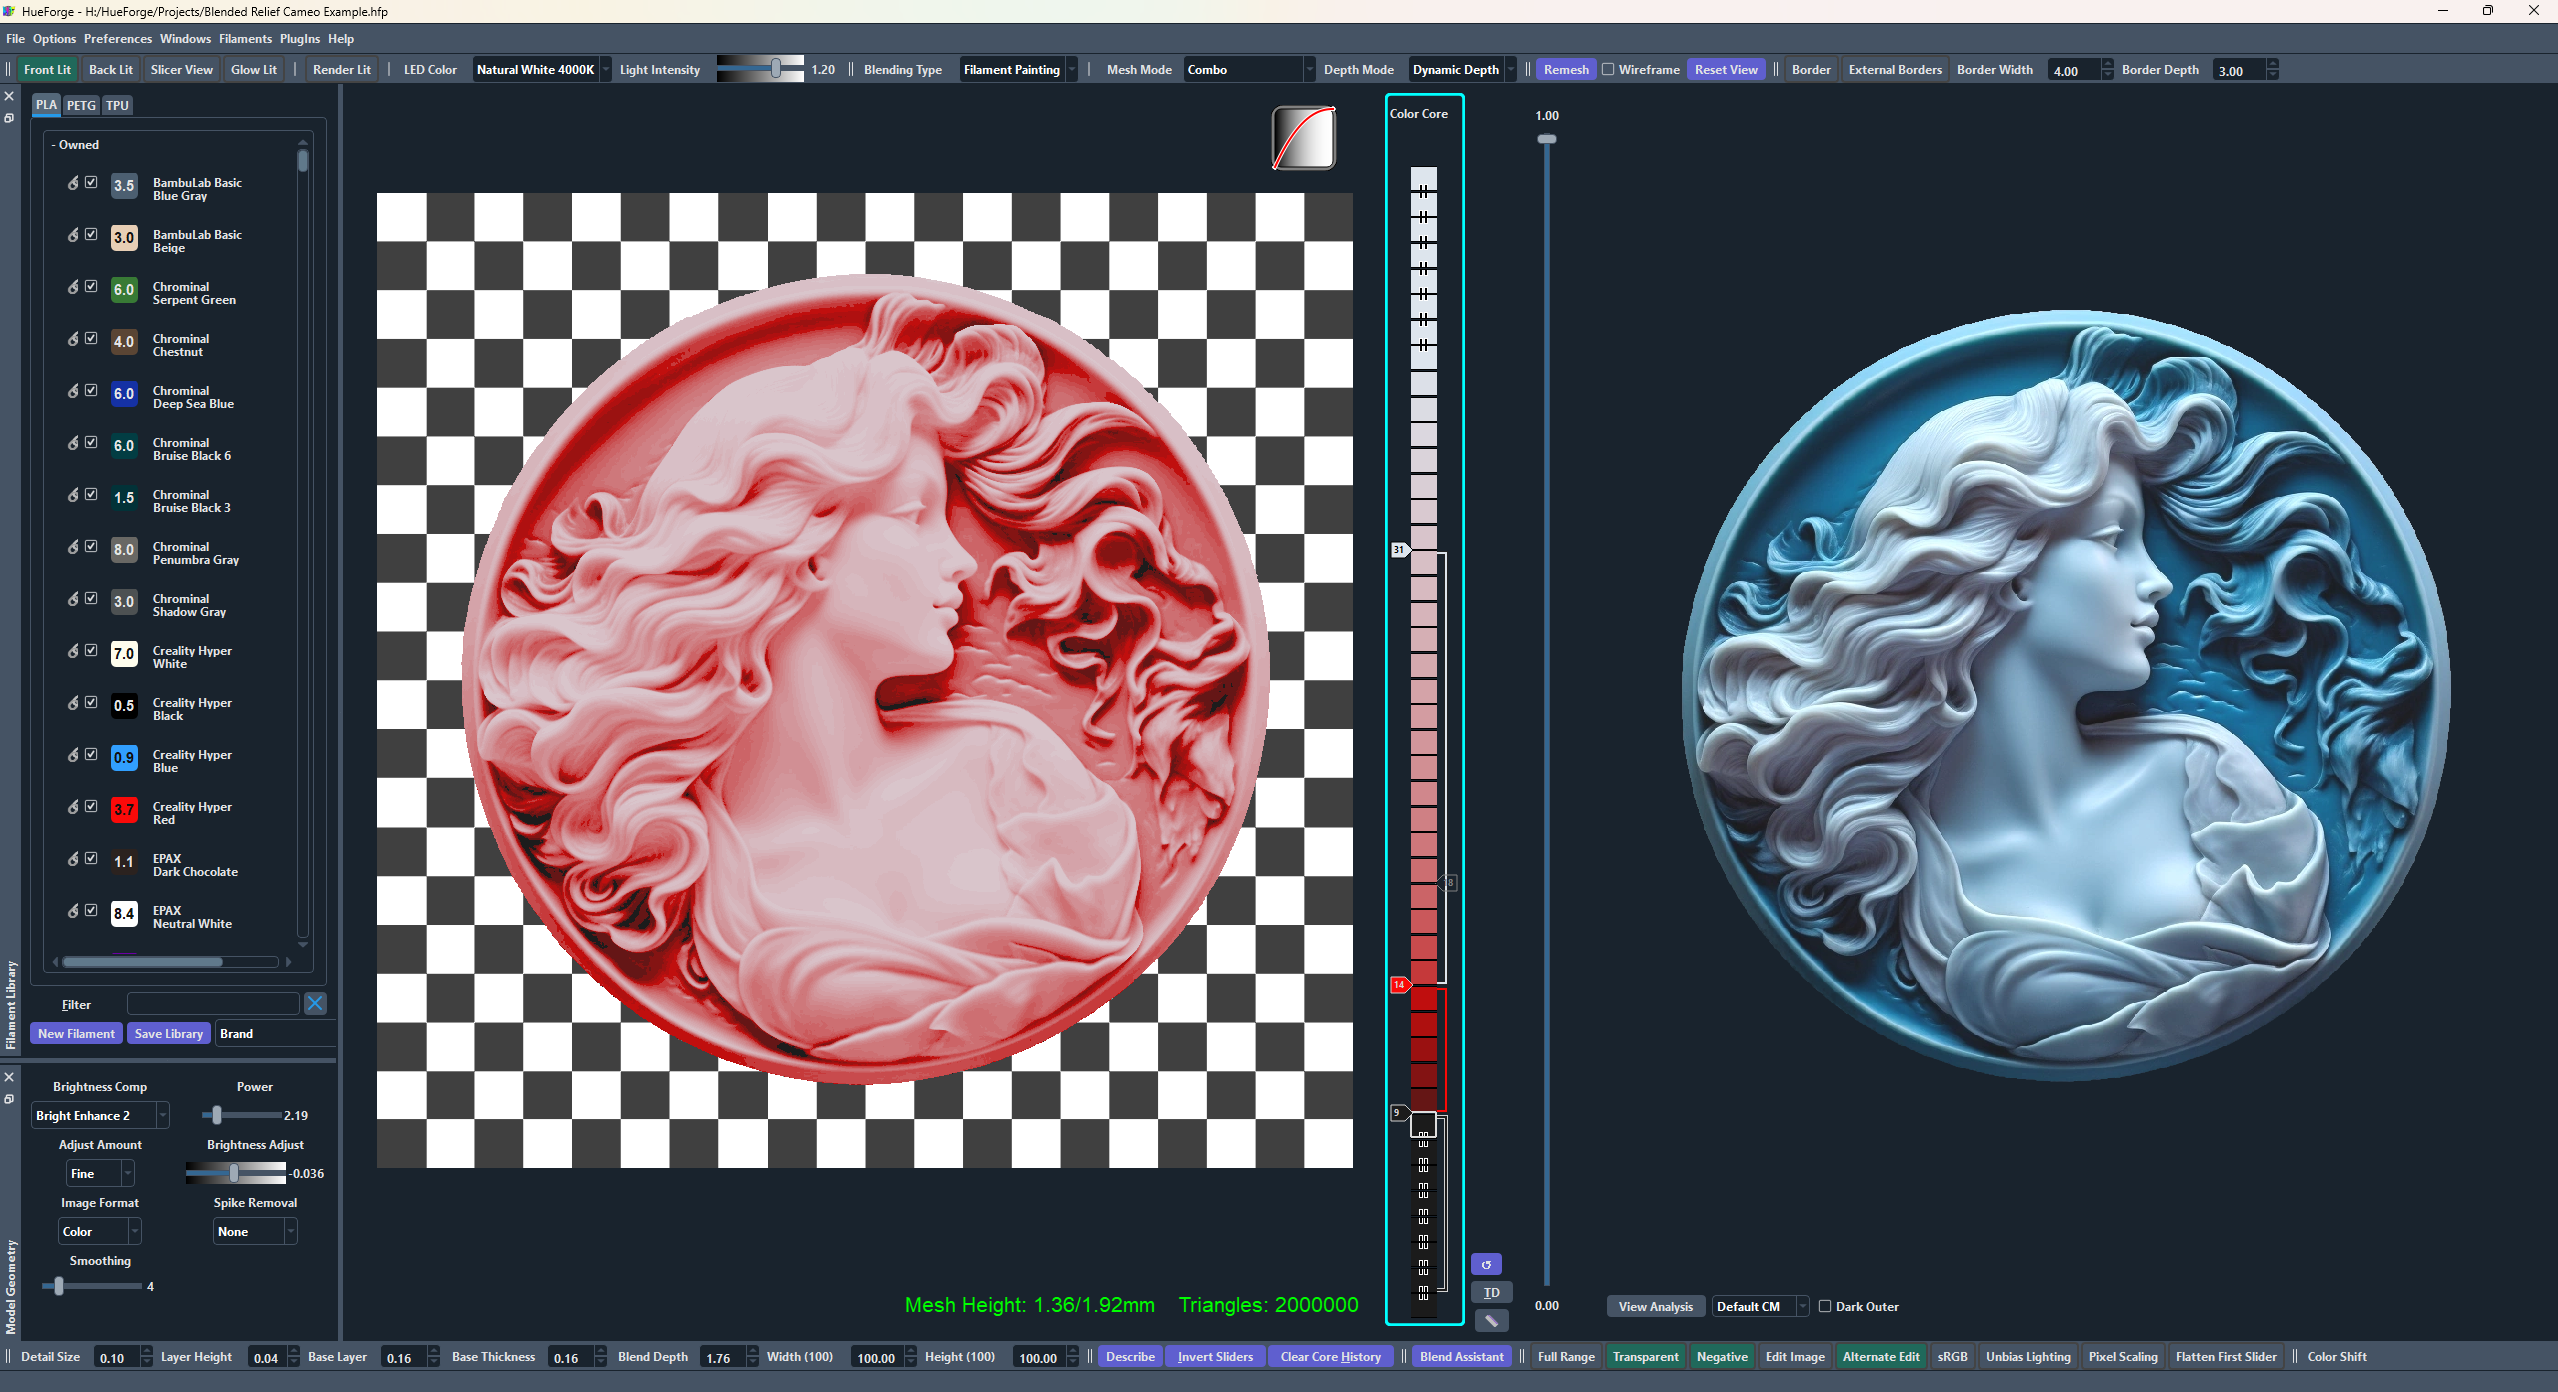Click the Light Intensity slider handle

[776, 69]
